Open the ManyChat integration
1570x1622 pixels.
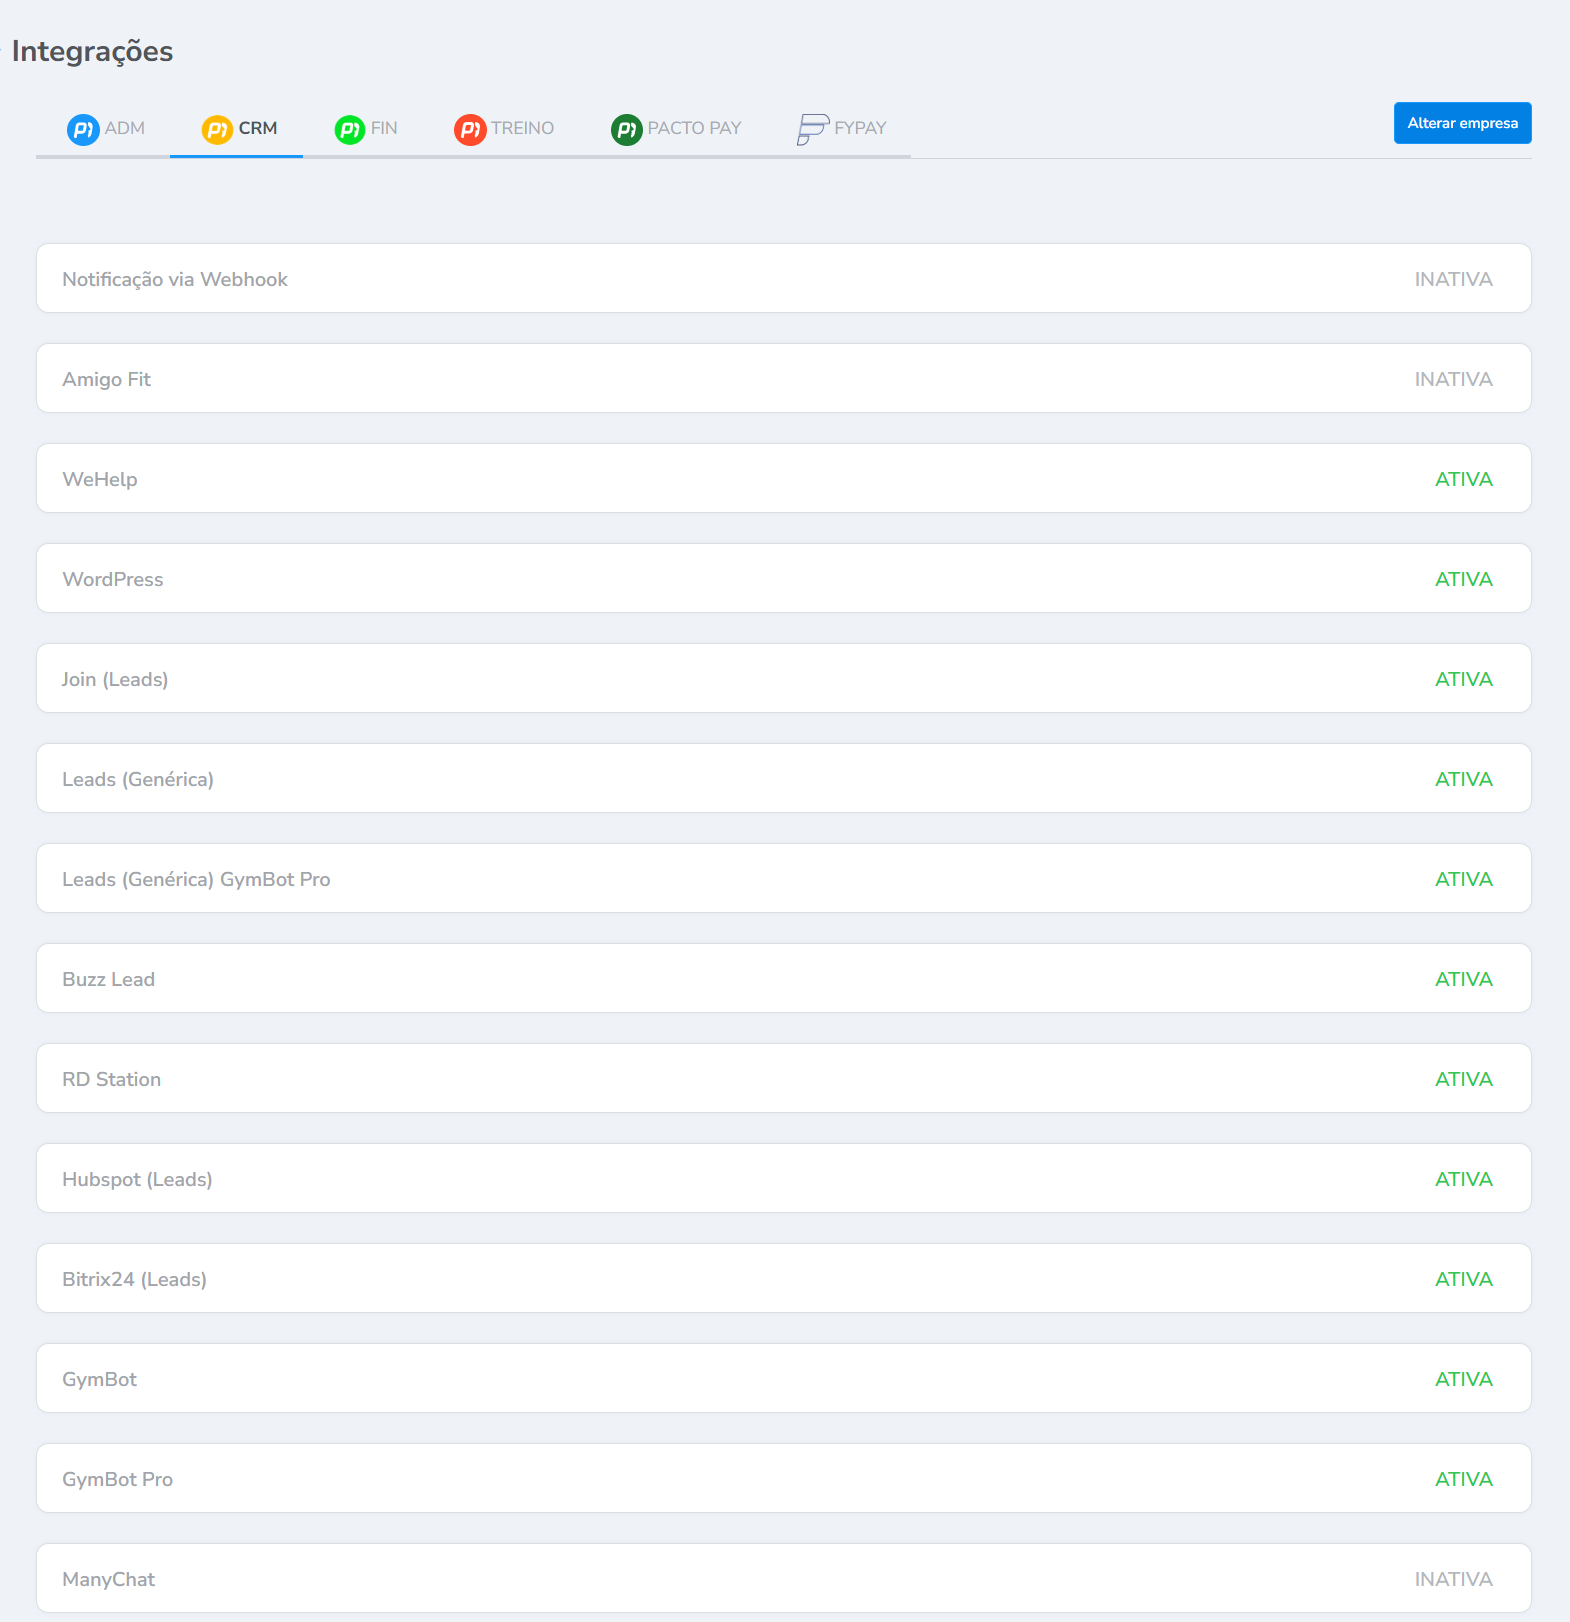click(784, 1578)
